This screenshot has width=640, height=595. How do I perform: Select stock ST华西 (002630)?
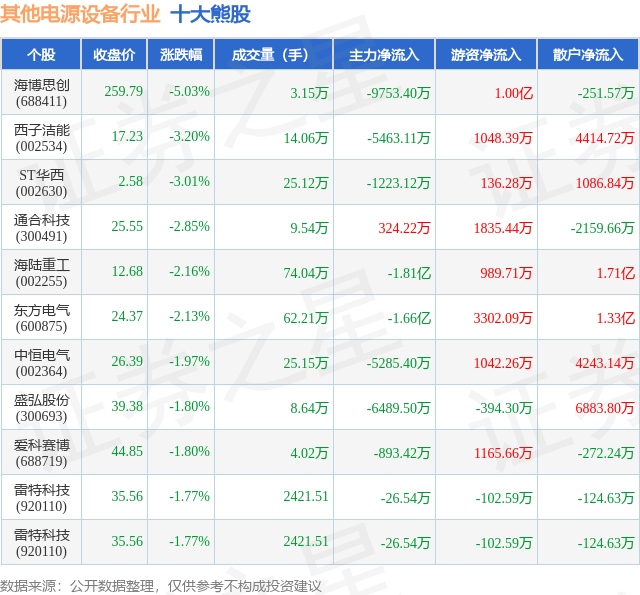[41, 183]
